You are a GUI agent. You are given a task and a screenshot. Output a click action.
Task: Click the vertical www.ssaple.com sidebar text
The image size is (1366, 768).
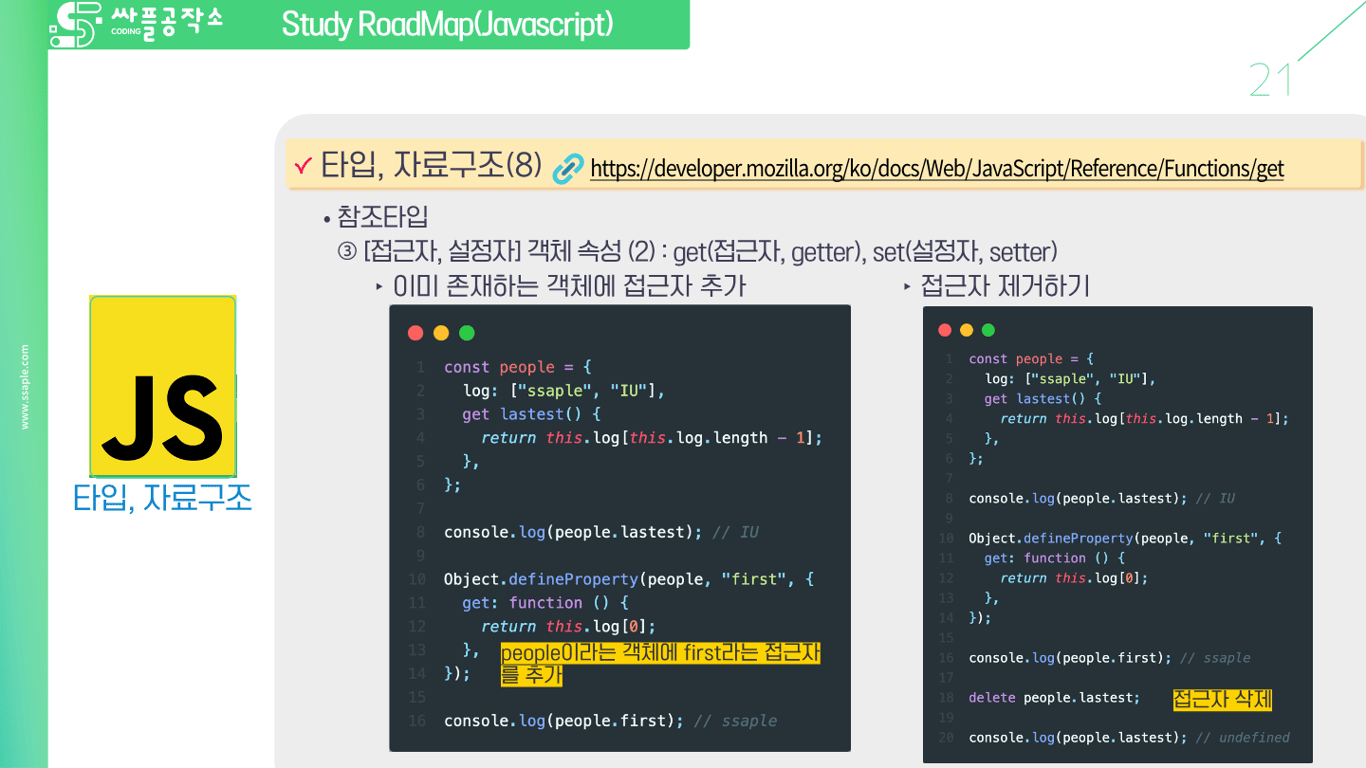(27, 385)
